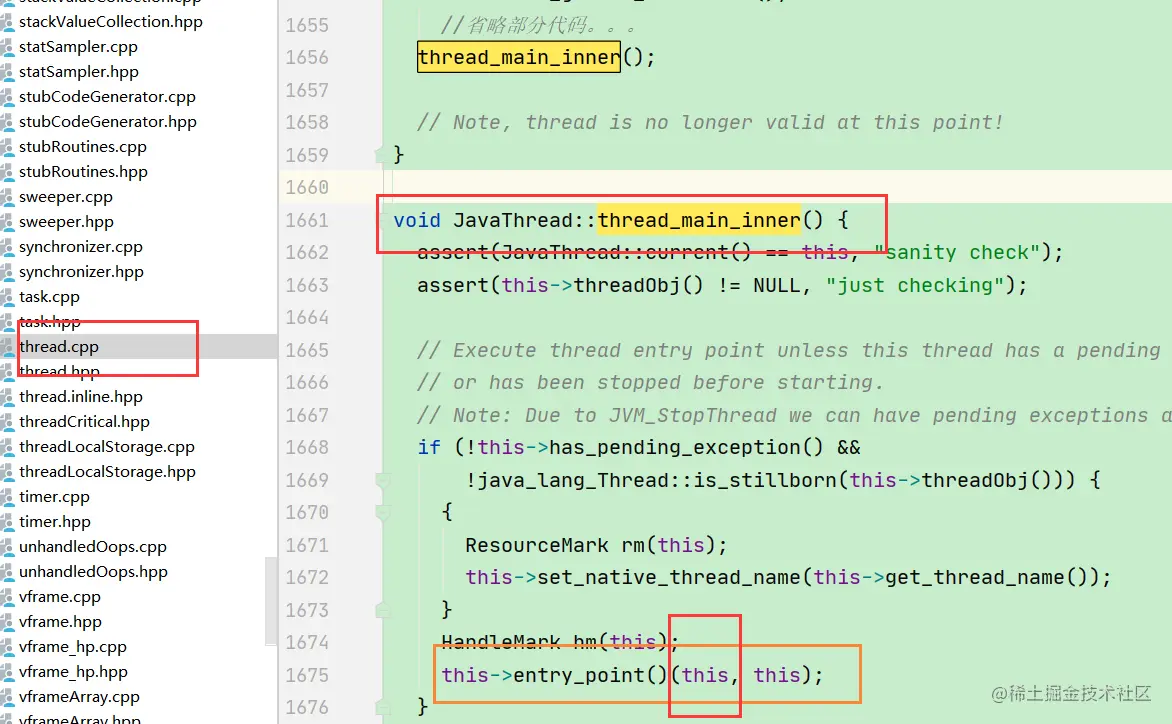Select stubCodeGenerator.hpp file
This screenshot has width=1172, height=724.
pos(108,122)
